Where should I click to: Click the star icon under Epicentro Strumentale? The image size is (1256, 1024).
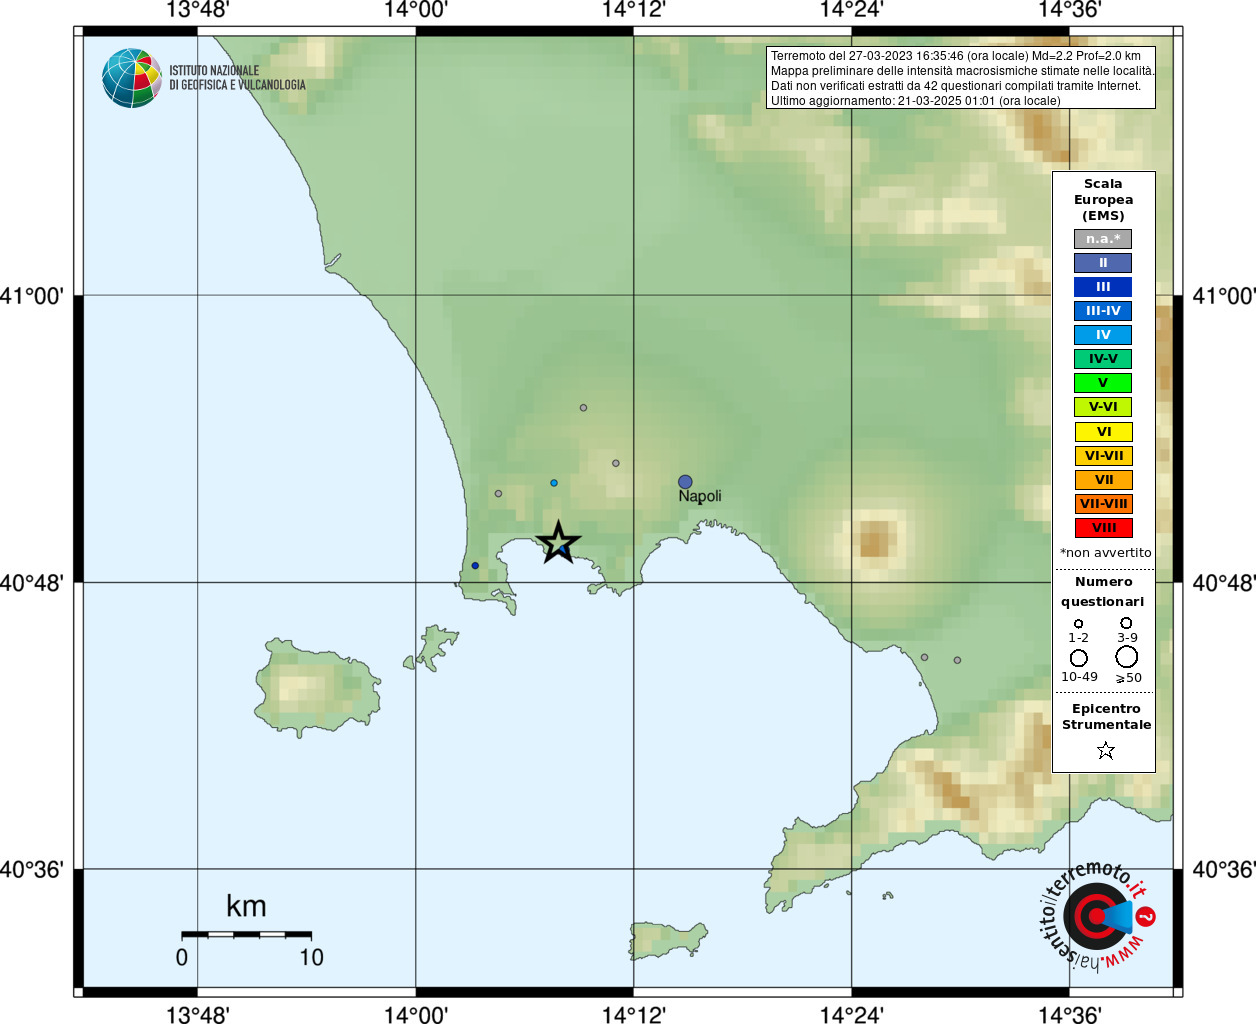pos(1105,750)
